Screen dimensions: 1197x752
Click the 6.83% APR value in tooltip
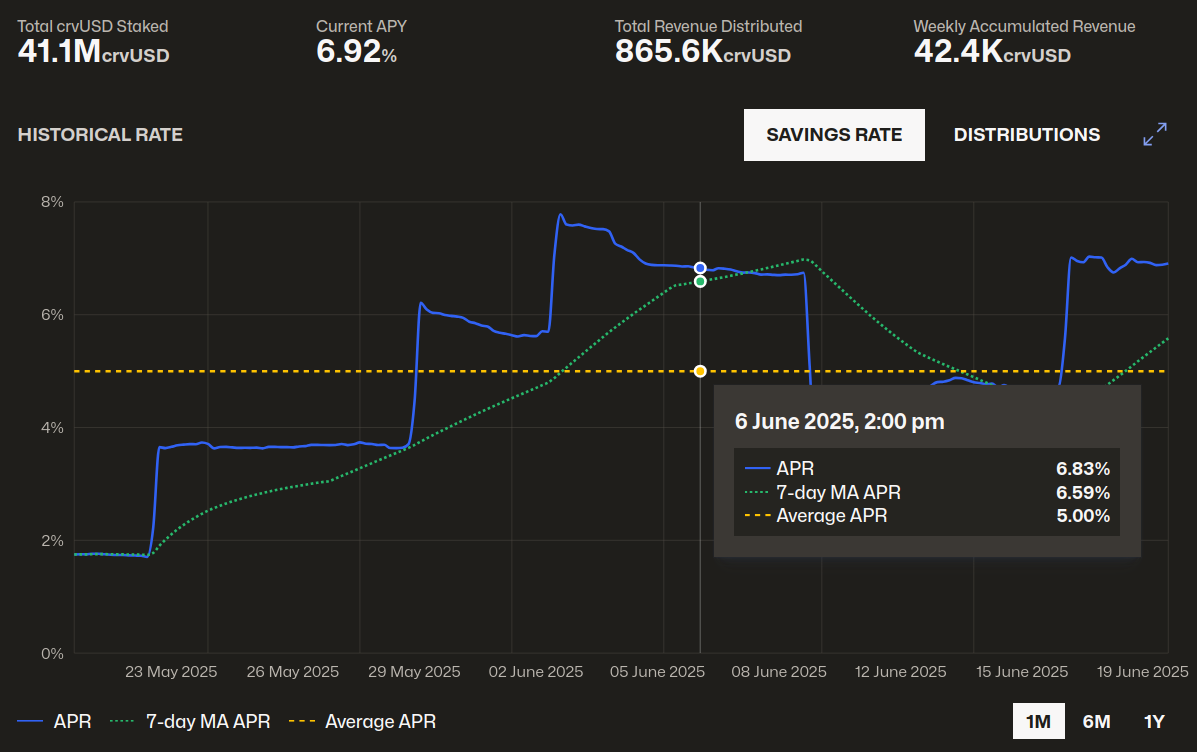1082,468
